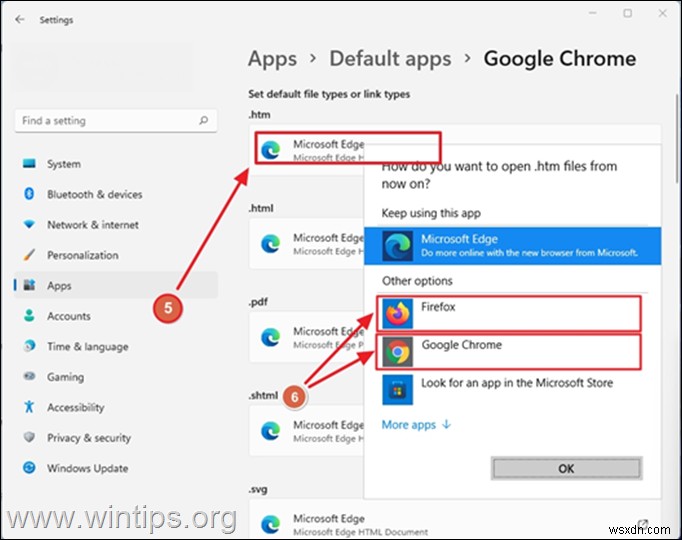Change the .svg default app entry
682x540 pixels.
point(455,520)
